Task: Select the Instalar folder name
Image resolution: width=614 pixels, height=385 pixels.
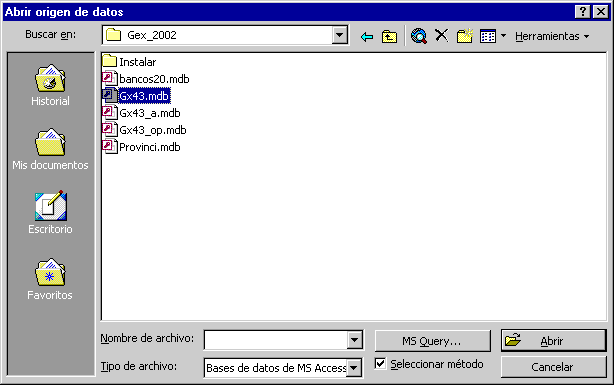Action: coord(137,62)
